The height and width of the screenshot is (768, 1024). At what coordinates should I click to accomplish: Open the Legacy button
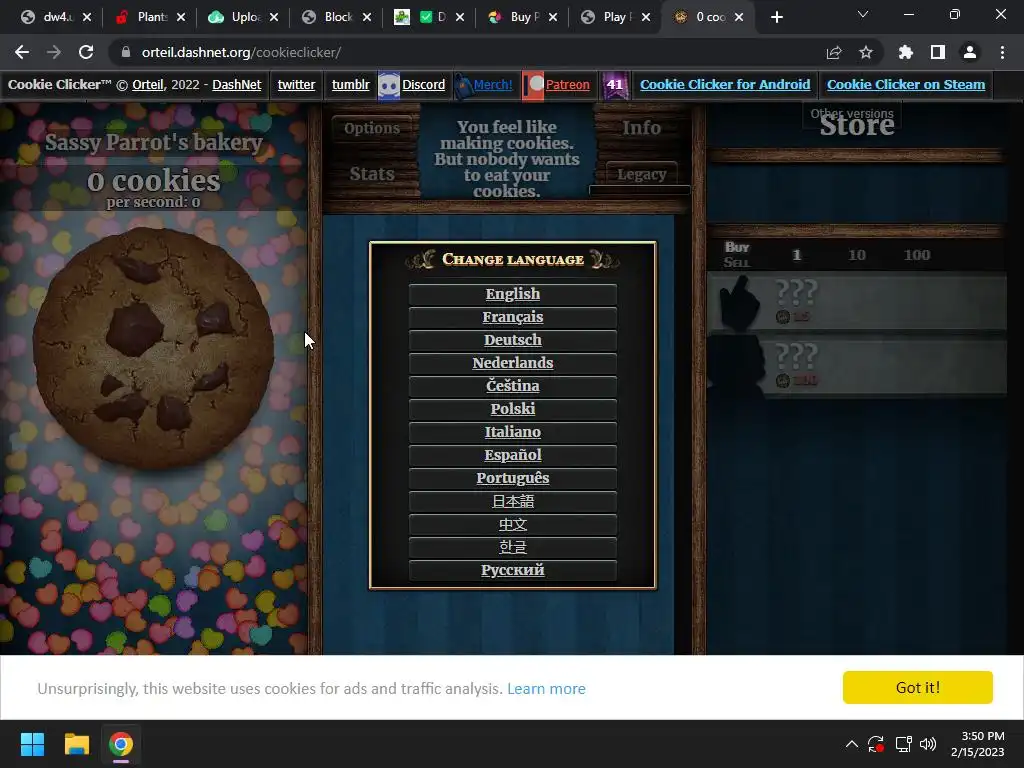(x=641, y=174)
